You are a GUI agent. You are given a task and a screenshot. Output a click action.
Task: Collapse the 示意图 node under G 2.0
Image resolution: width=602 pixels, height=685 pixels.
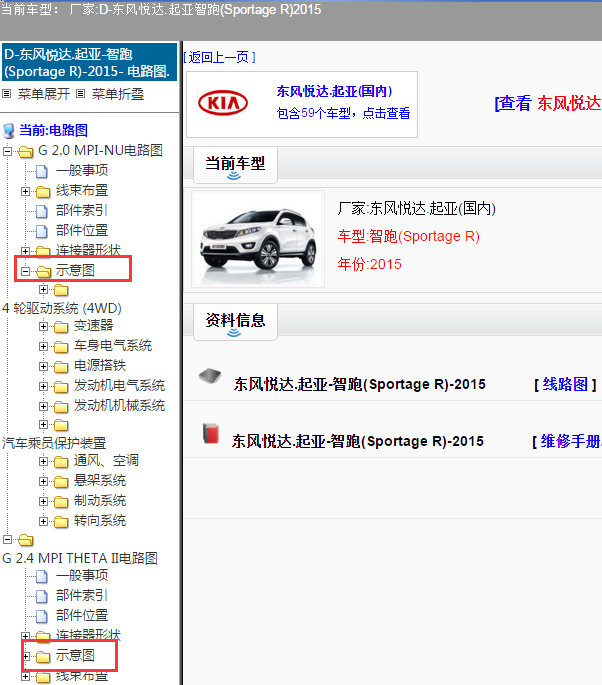(x=25, y=271)
